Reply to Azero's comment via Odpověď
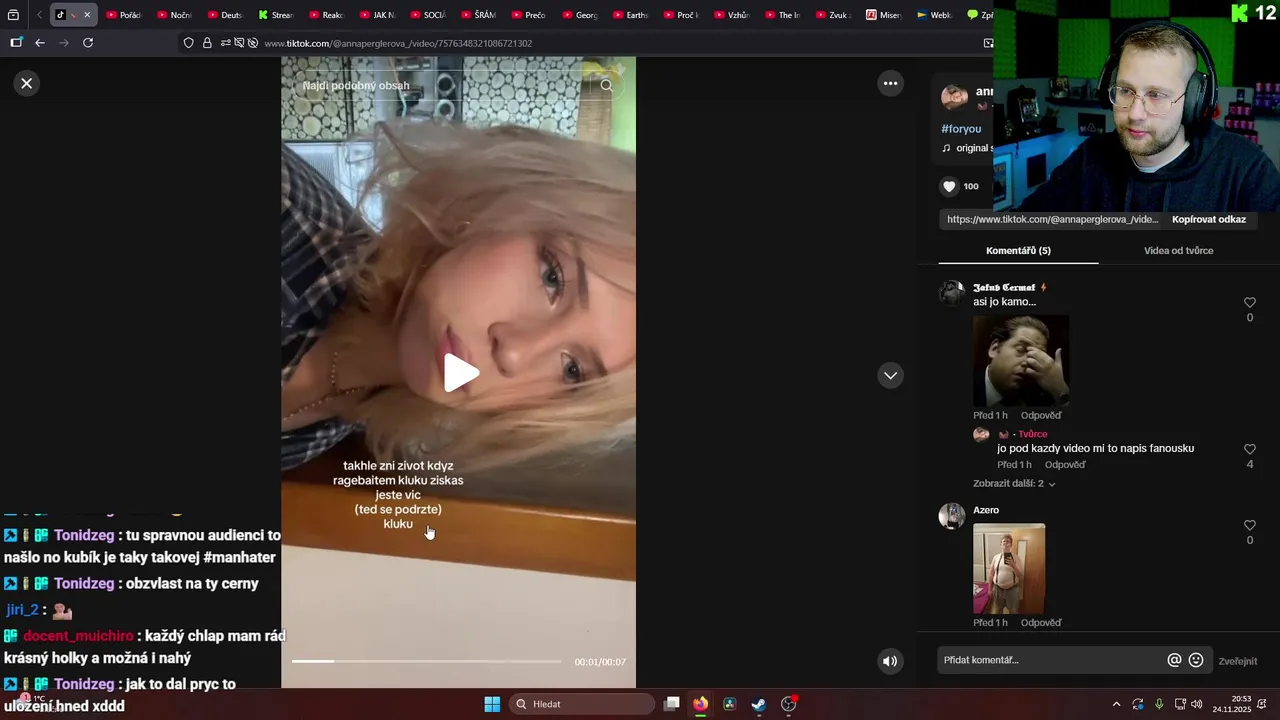Screen dimensions: 1280x720 [x=1041, y=622]
